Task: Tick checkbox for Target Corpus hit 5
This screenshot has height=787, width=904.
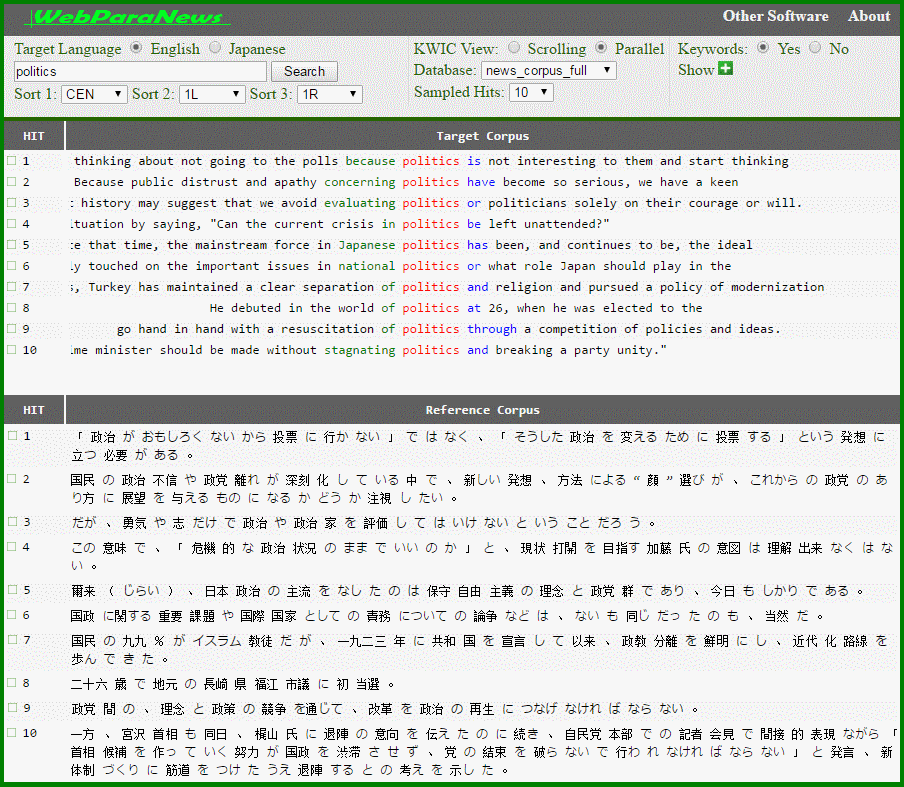Action: pyautogui.click(x=11, y=244)
